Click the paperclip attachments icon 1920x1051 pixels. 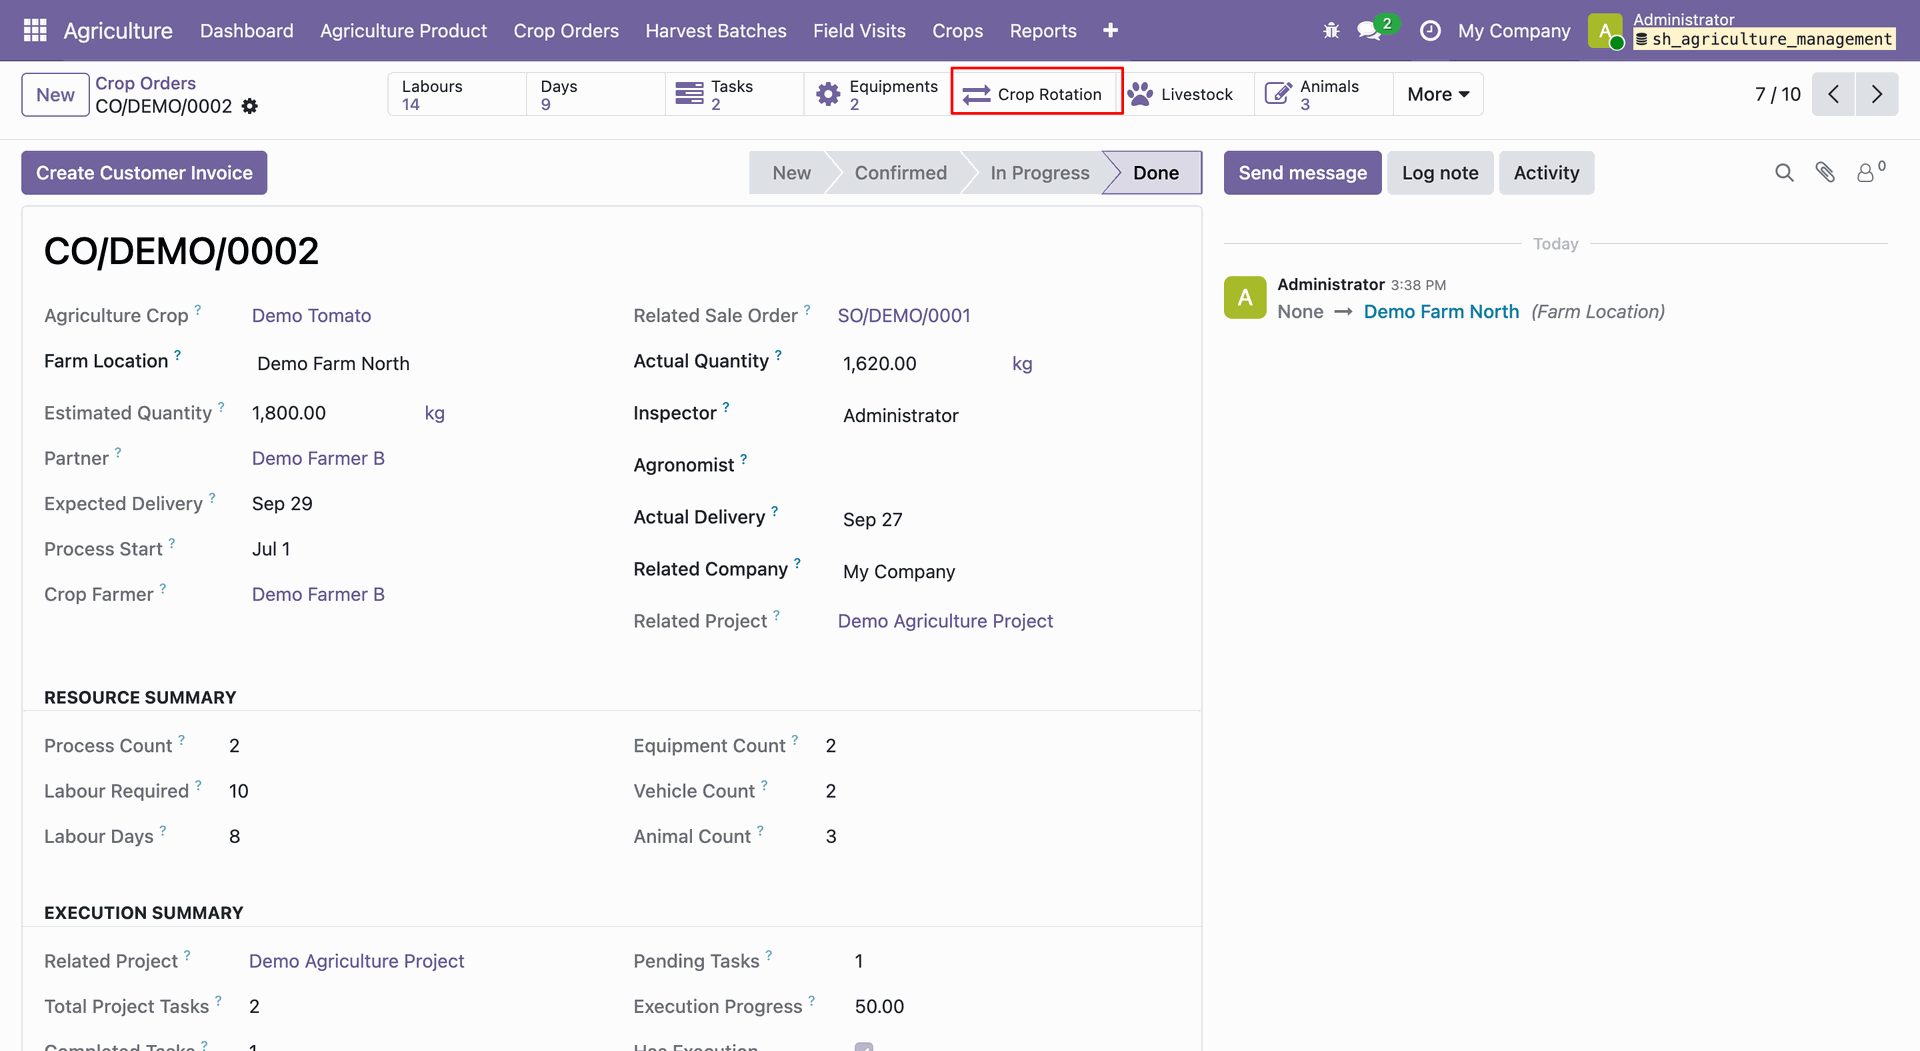click(x=1825, y=173)
